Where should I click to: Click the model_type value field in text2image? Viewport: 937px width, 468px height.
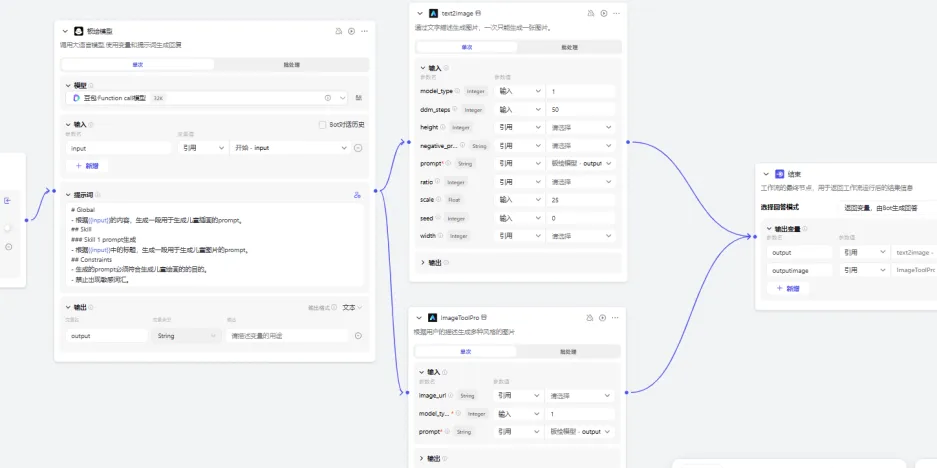click(581, 91)
